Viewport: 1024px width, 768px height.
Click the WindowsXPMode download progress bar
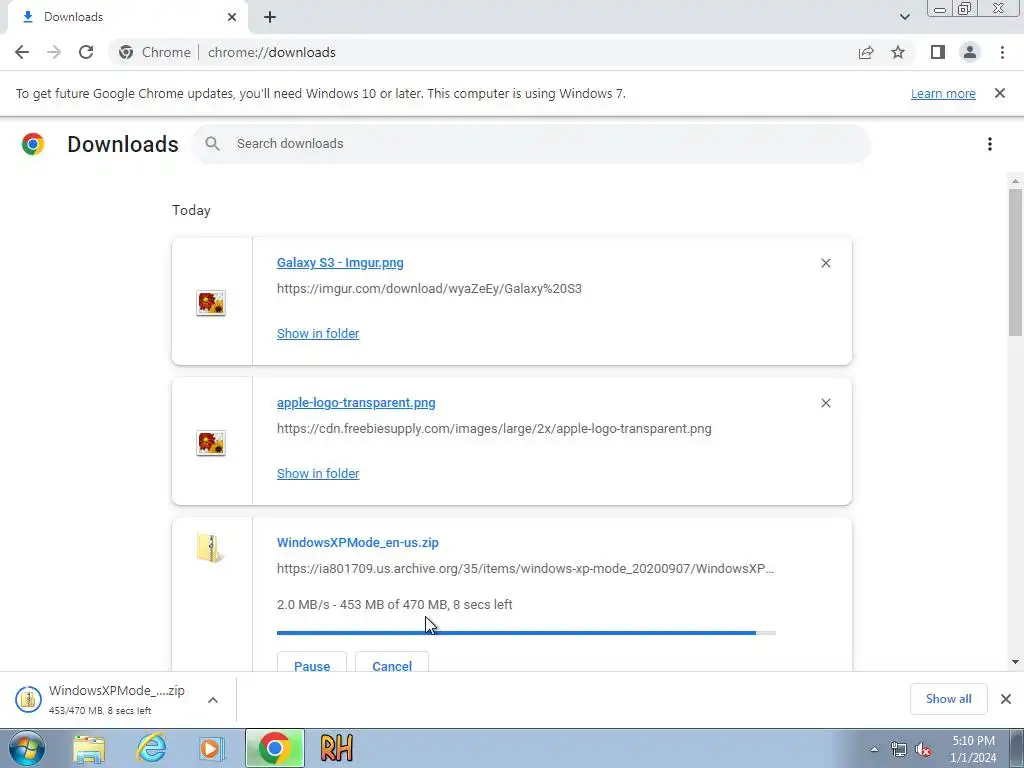point(526,633)
